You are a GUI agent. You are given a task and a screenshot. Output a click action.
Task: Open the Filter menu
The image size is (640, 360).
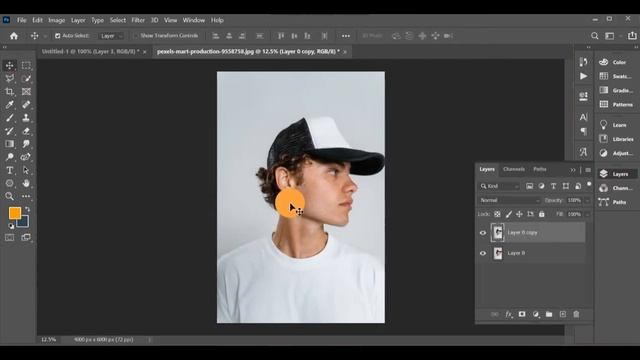click(138, 20)
